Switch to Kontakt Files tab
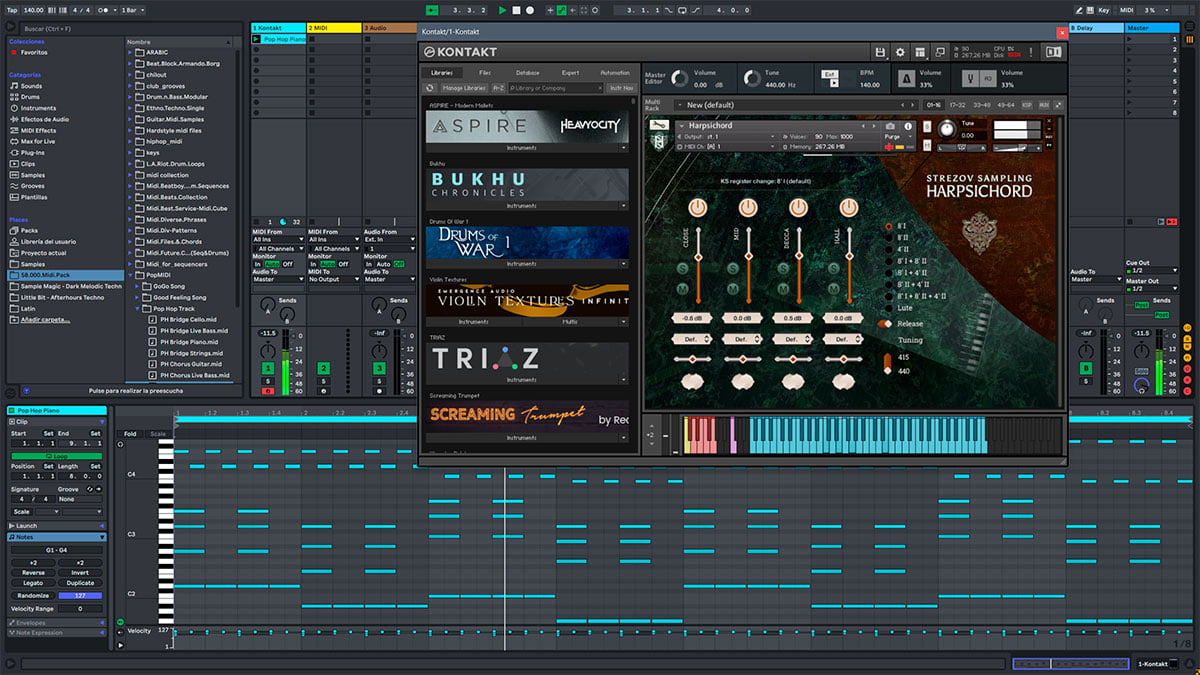This screenshot has width=1200, height=675. (485, 73)
